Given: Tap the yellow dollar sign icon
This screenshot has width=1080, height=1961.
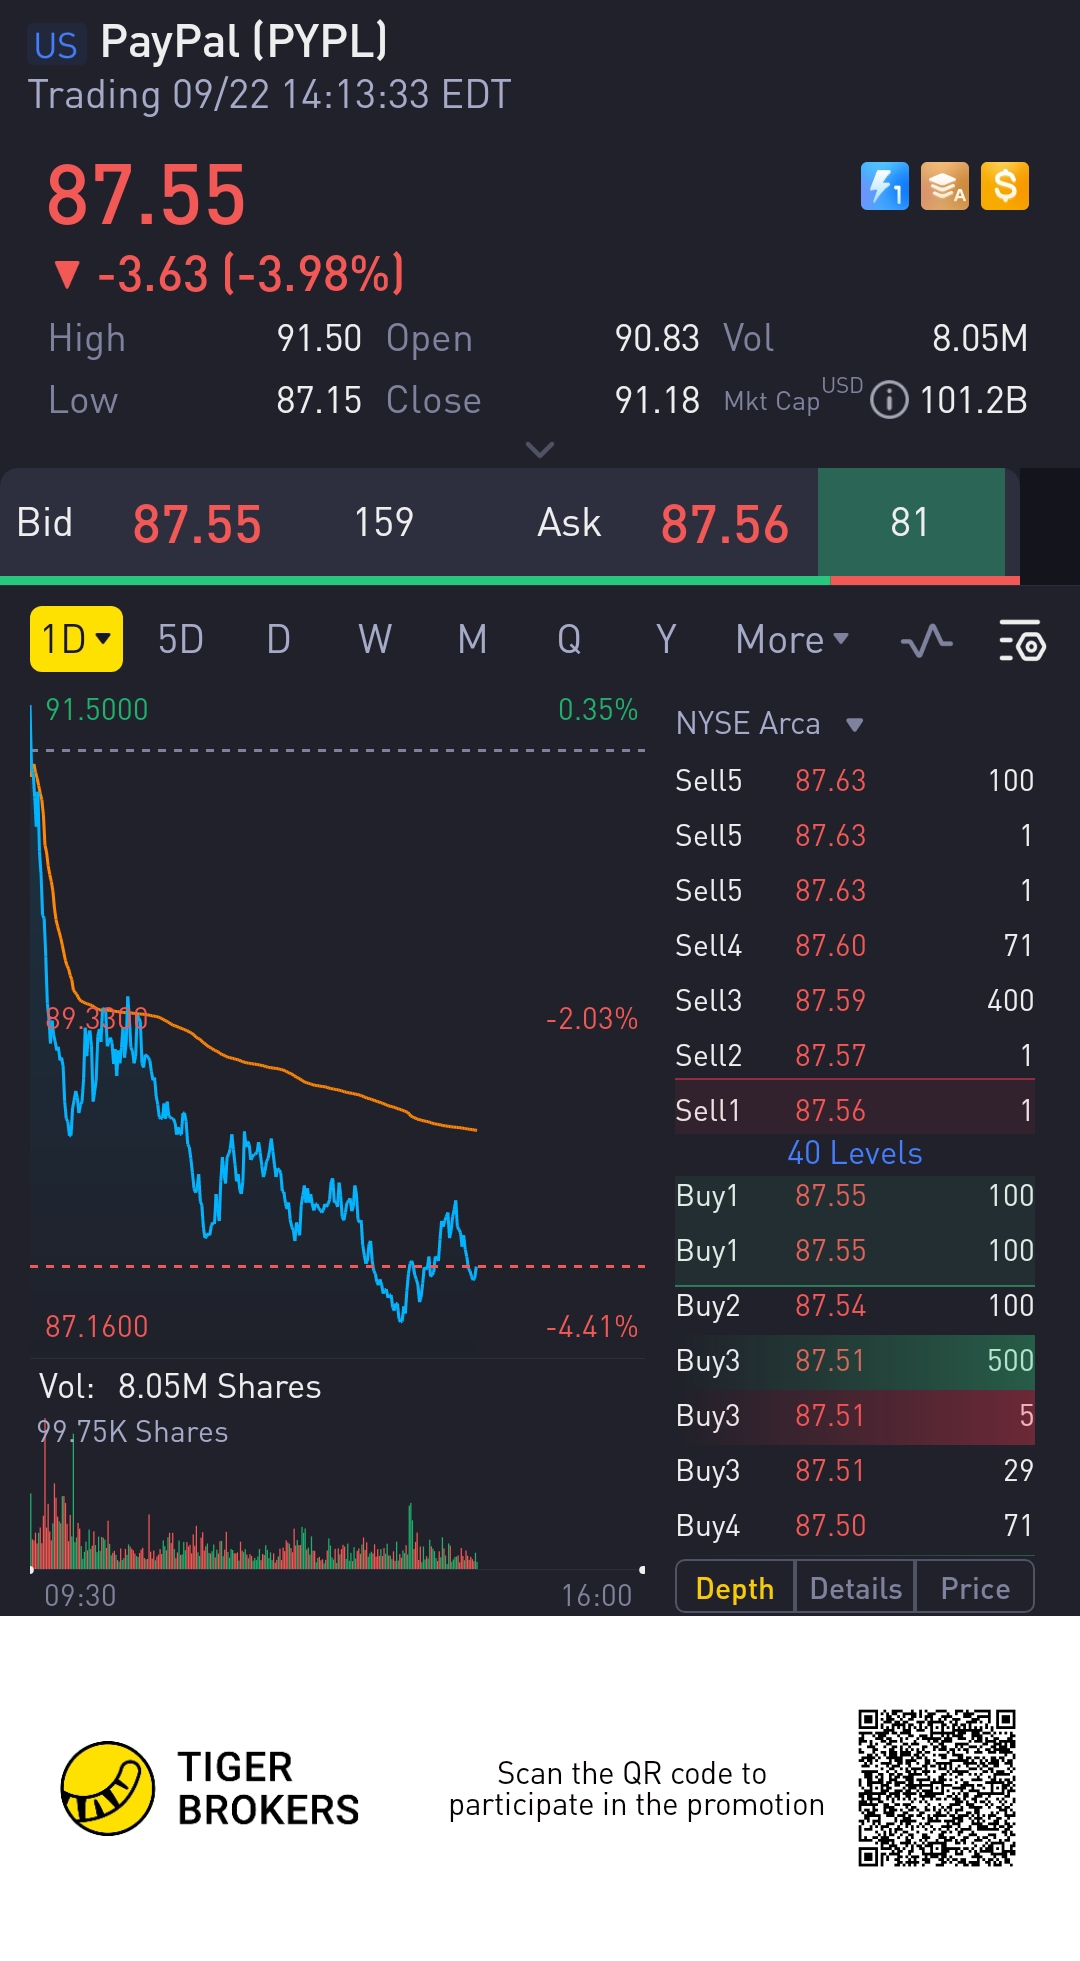Looking at the screenshot, I should point(1005,186).
